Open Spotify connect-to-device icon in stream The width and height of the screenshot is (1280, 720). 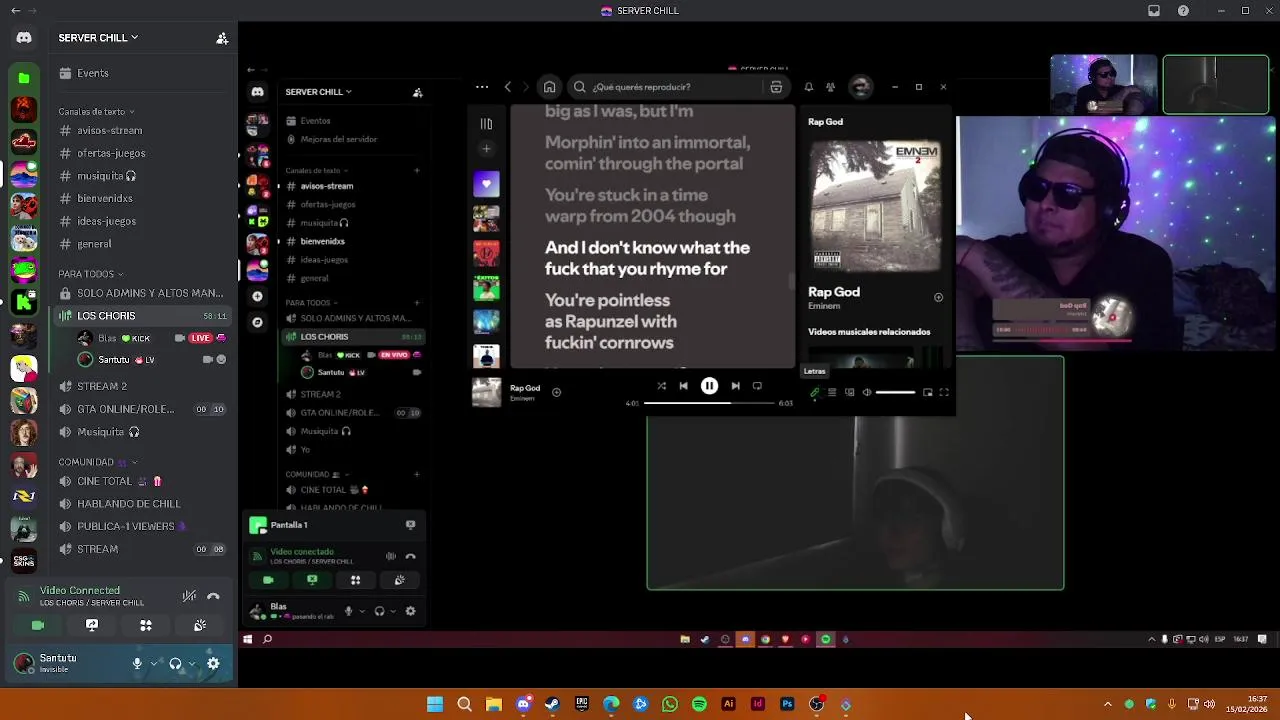tap(849, 392)
